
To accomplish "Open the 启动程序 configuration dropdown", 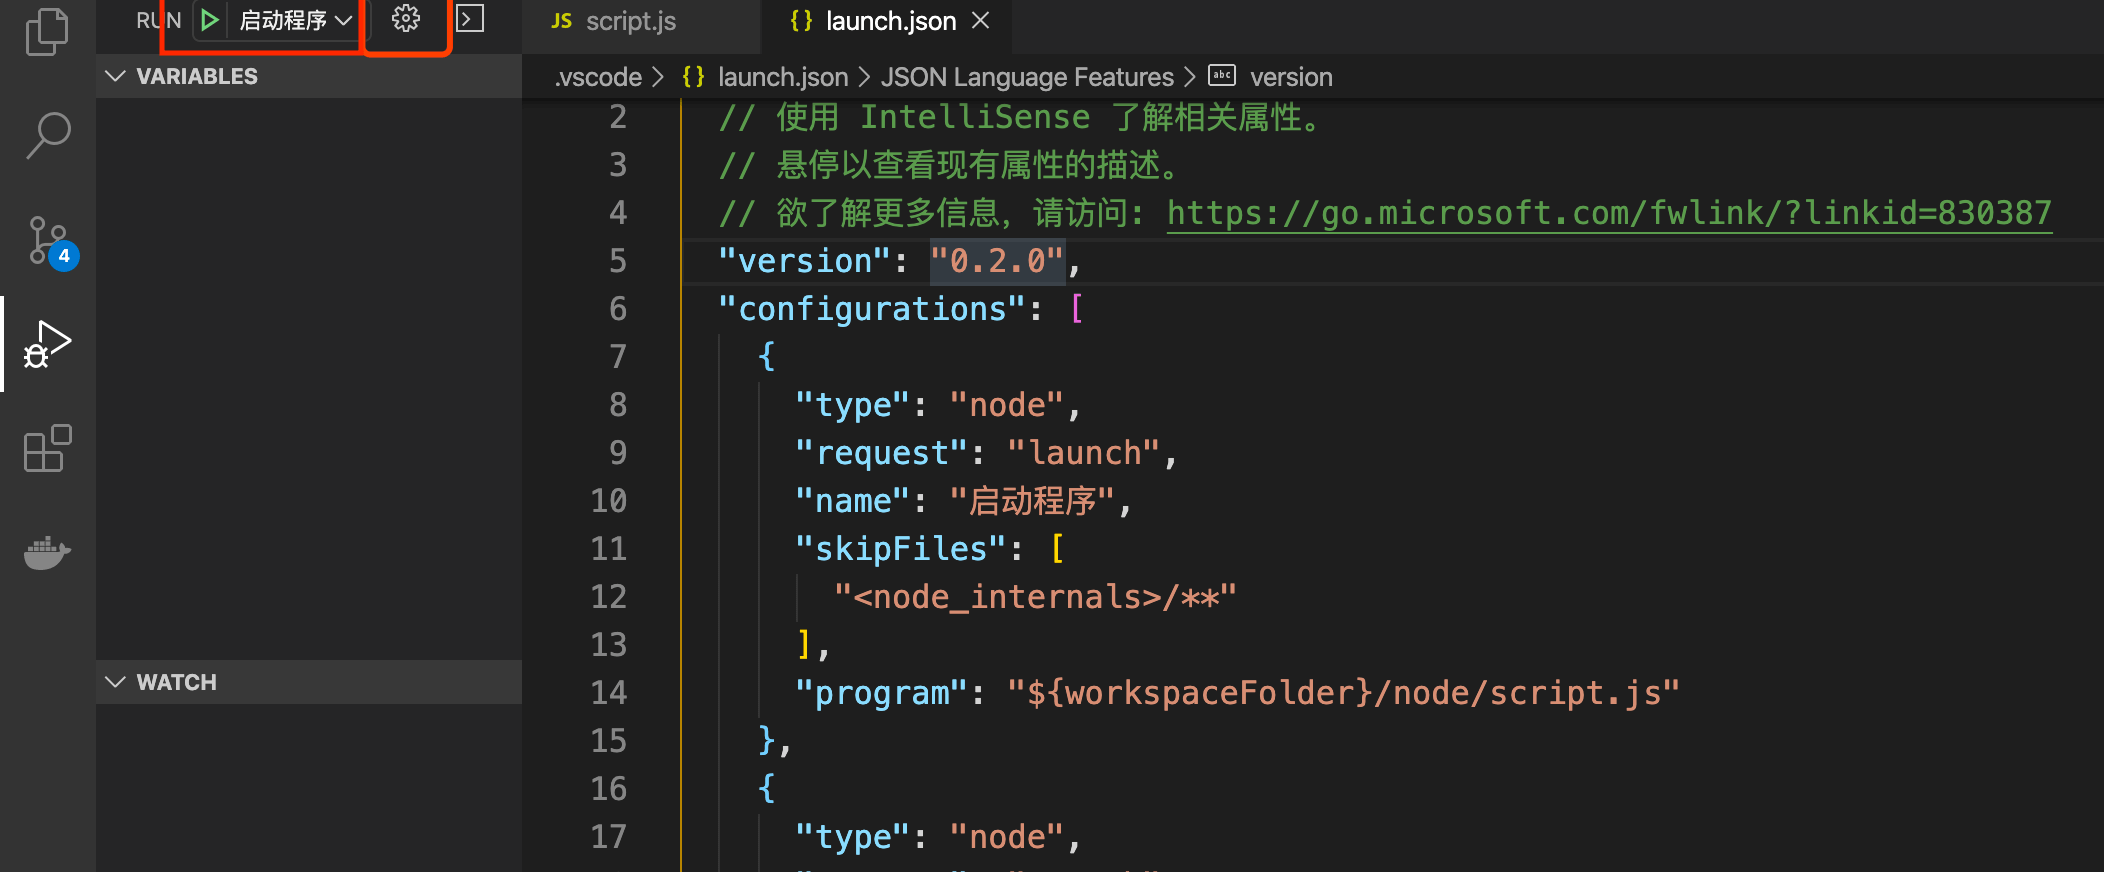I will click(295, 20).
